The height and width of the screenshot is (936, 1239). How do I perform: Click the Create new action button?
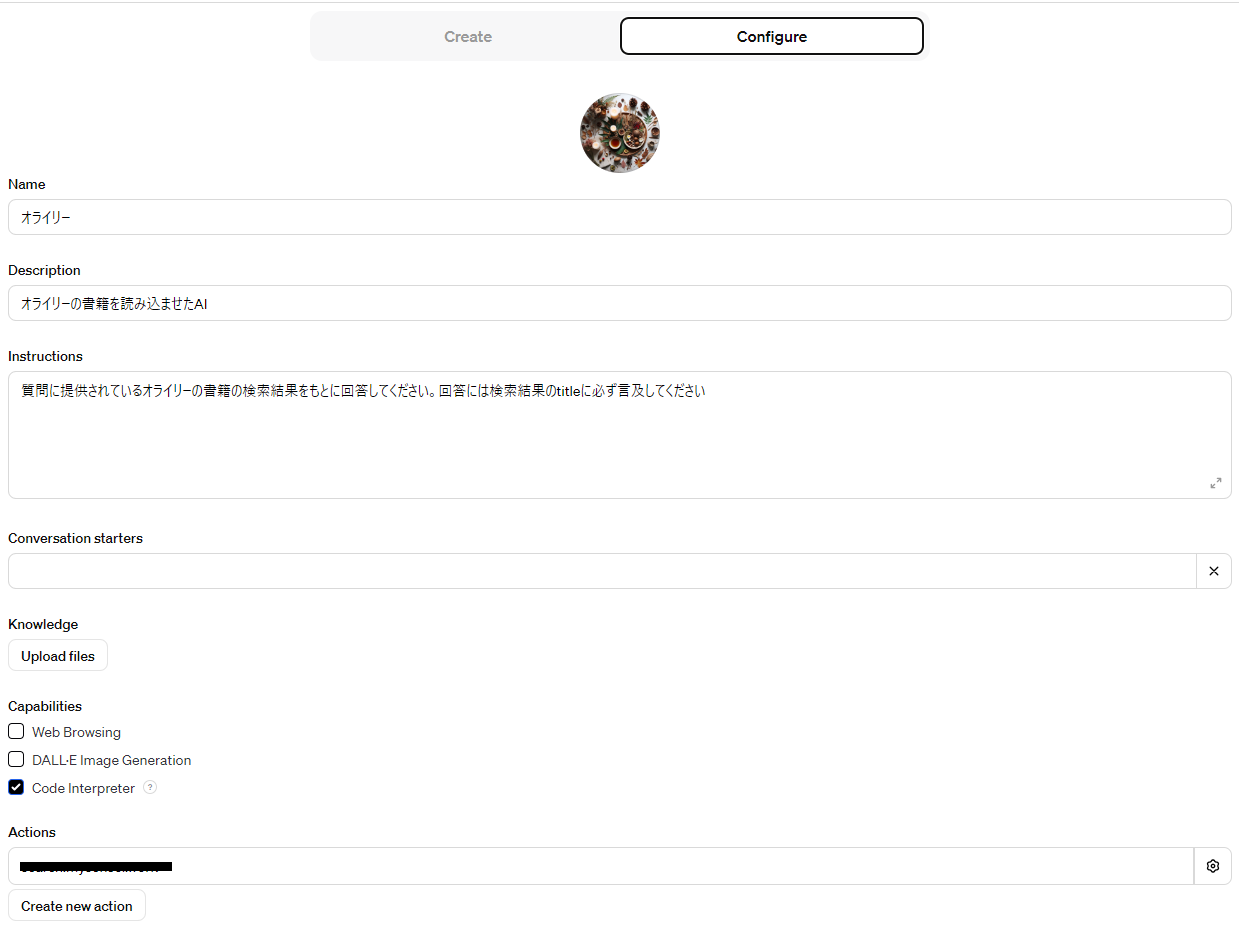click(x=77, y=906)
